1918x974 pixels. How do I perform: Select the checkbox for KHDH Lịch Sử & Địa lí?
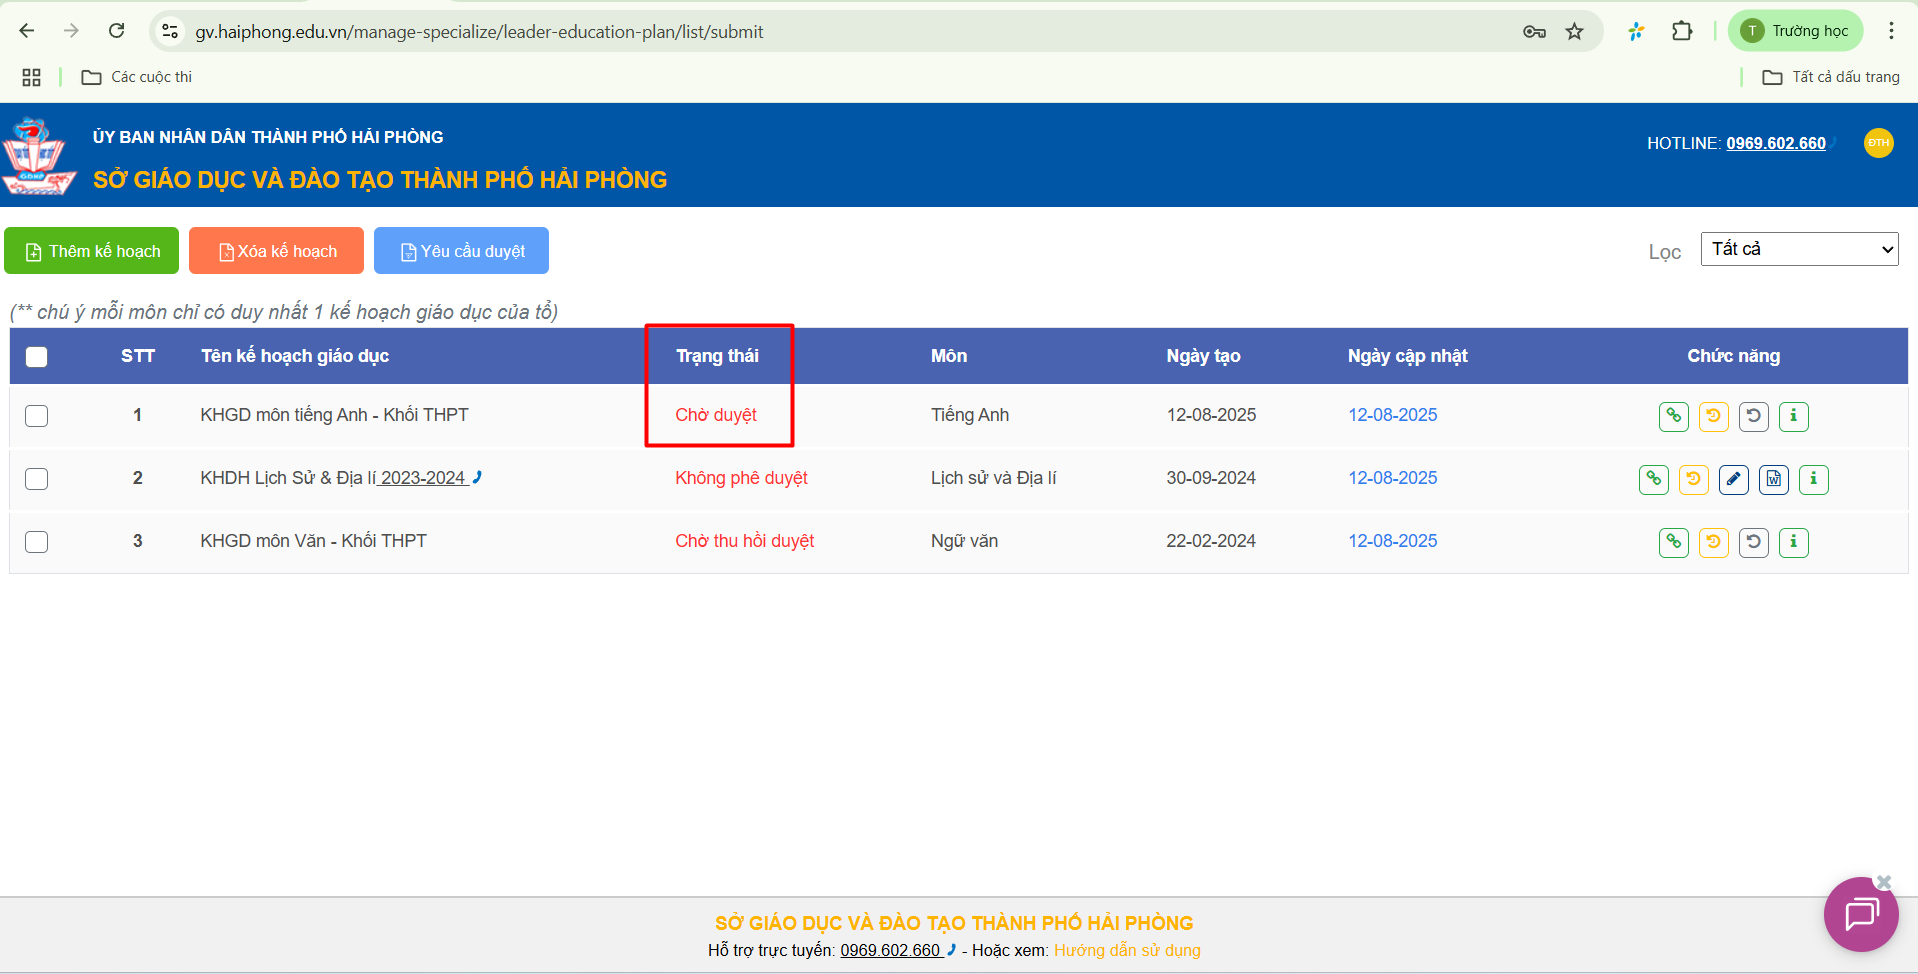[37, 479]
